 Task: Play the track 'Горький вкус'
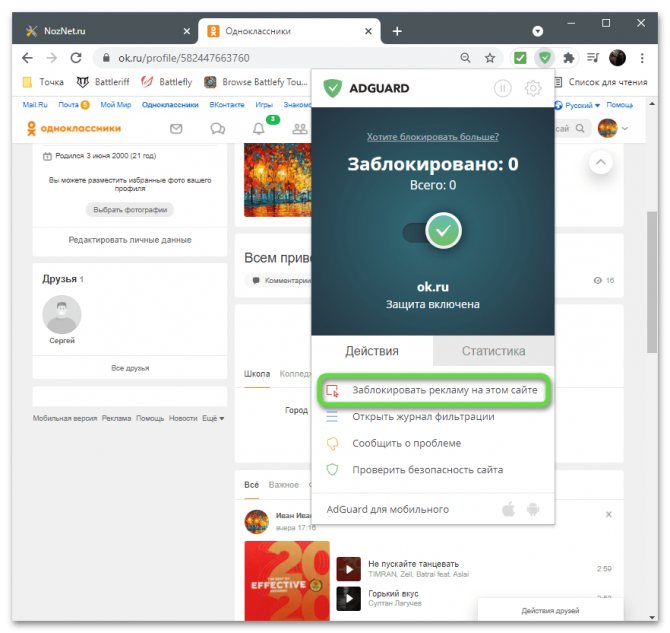(349, 598)
